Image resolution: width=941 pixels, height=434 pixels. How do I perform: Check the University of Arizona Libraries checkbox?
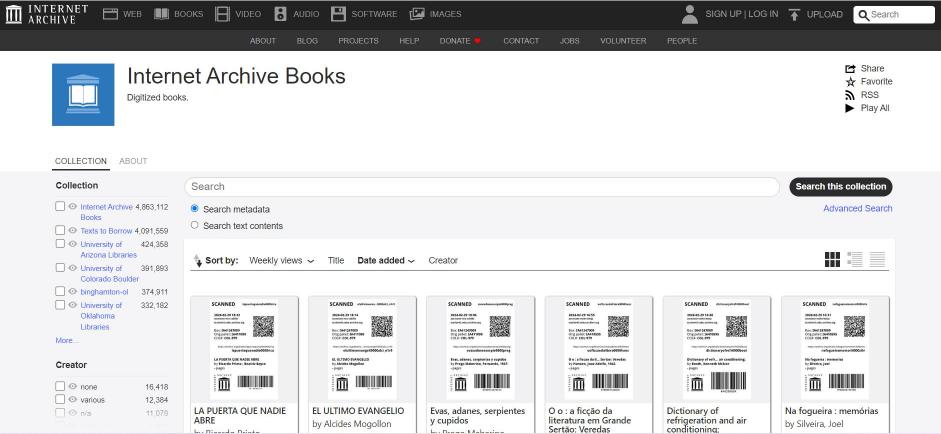coord(60,244)
